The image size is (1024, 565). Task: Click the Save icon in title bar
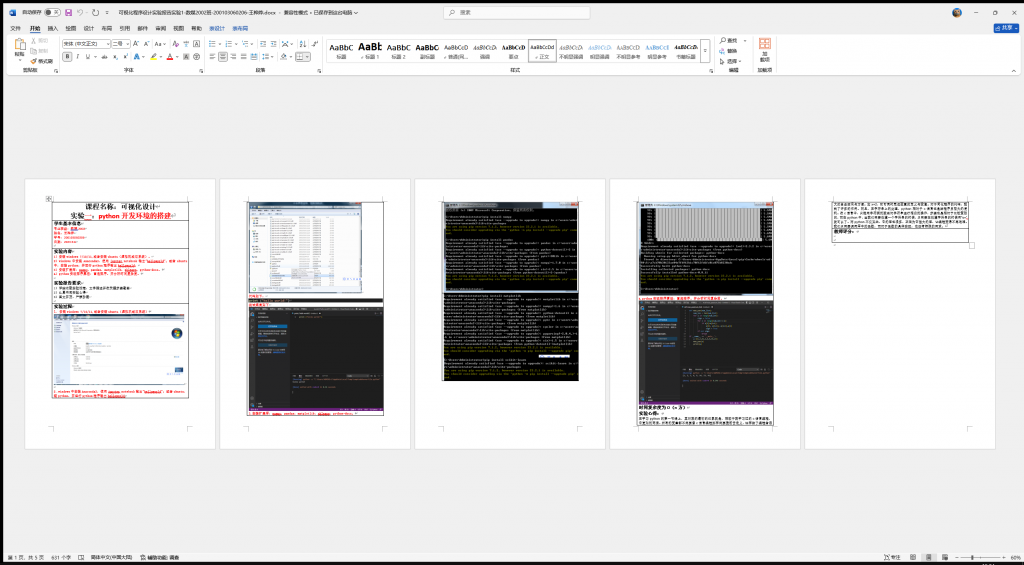point(68,13)
